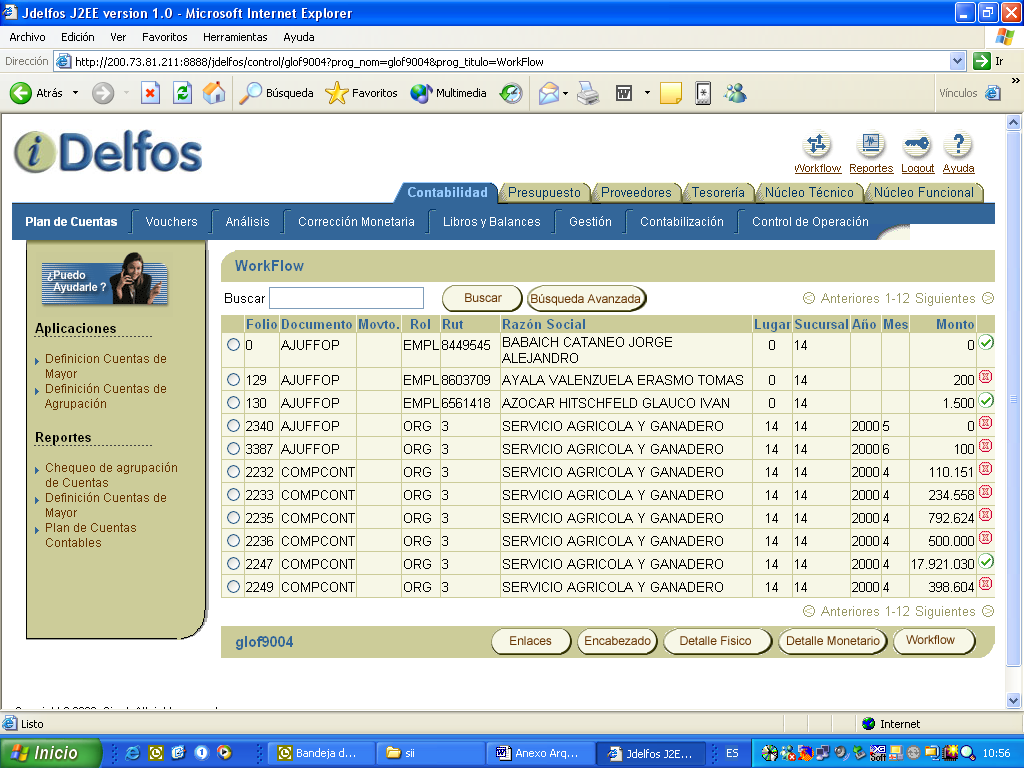1024x768 pixels.
Task: Click the Logout key icon
Action: pos(917,144)
